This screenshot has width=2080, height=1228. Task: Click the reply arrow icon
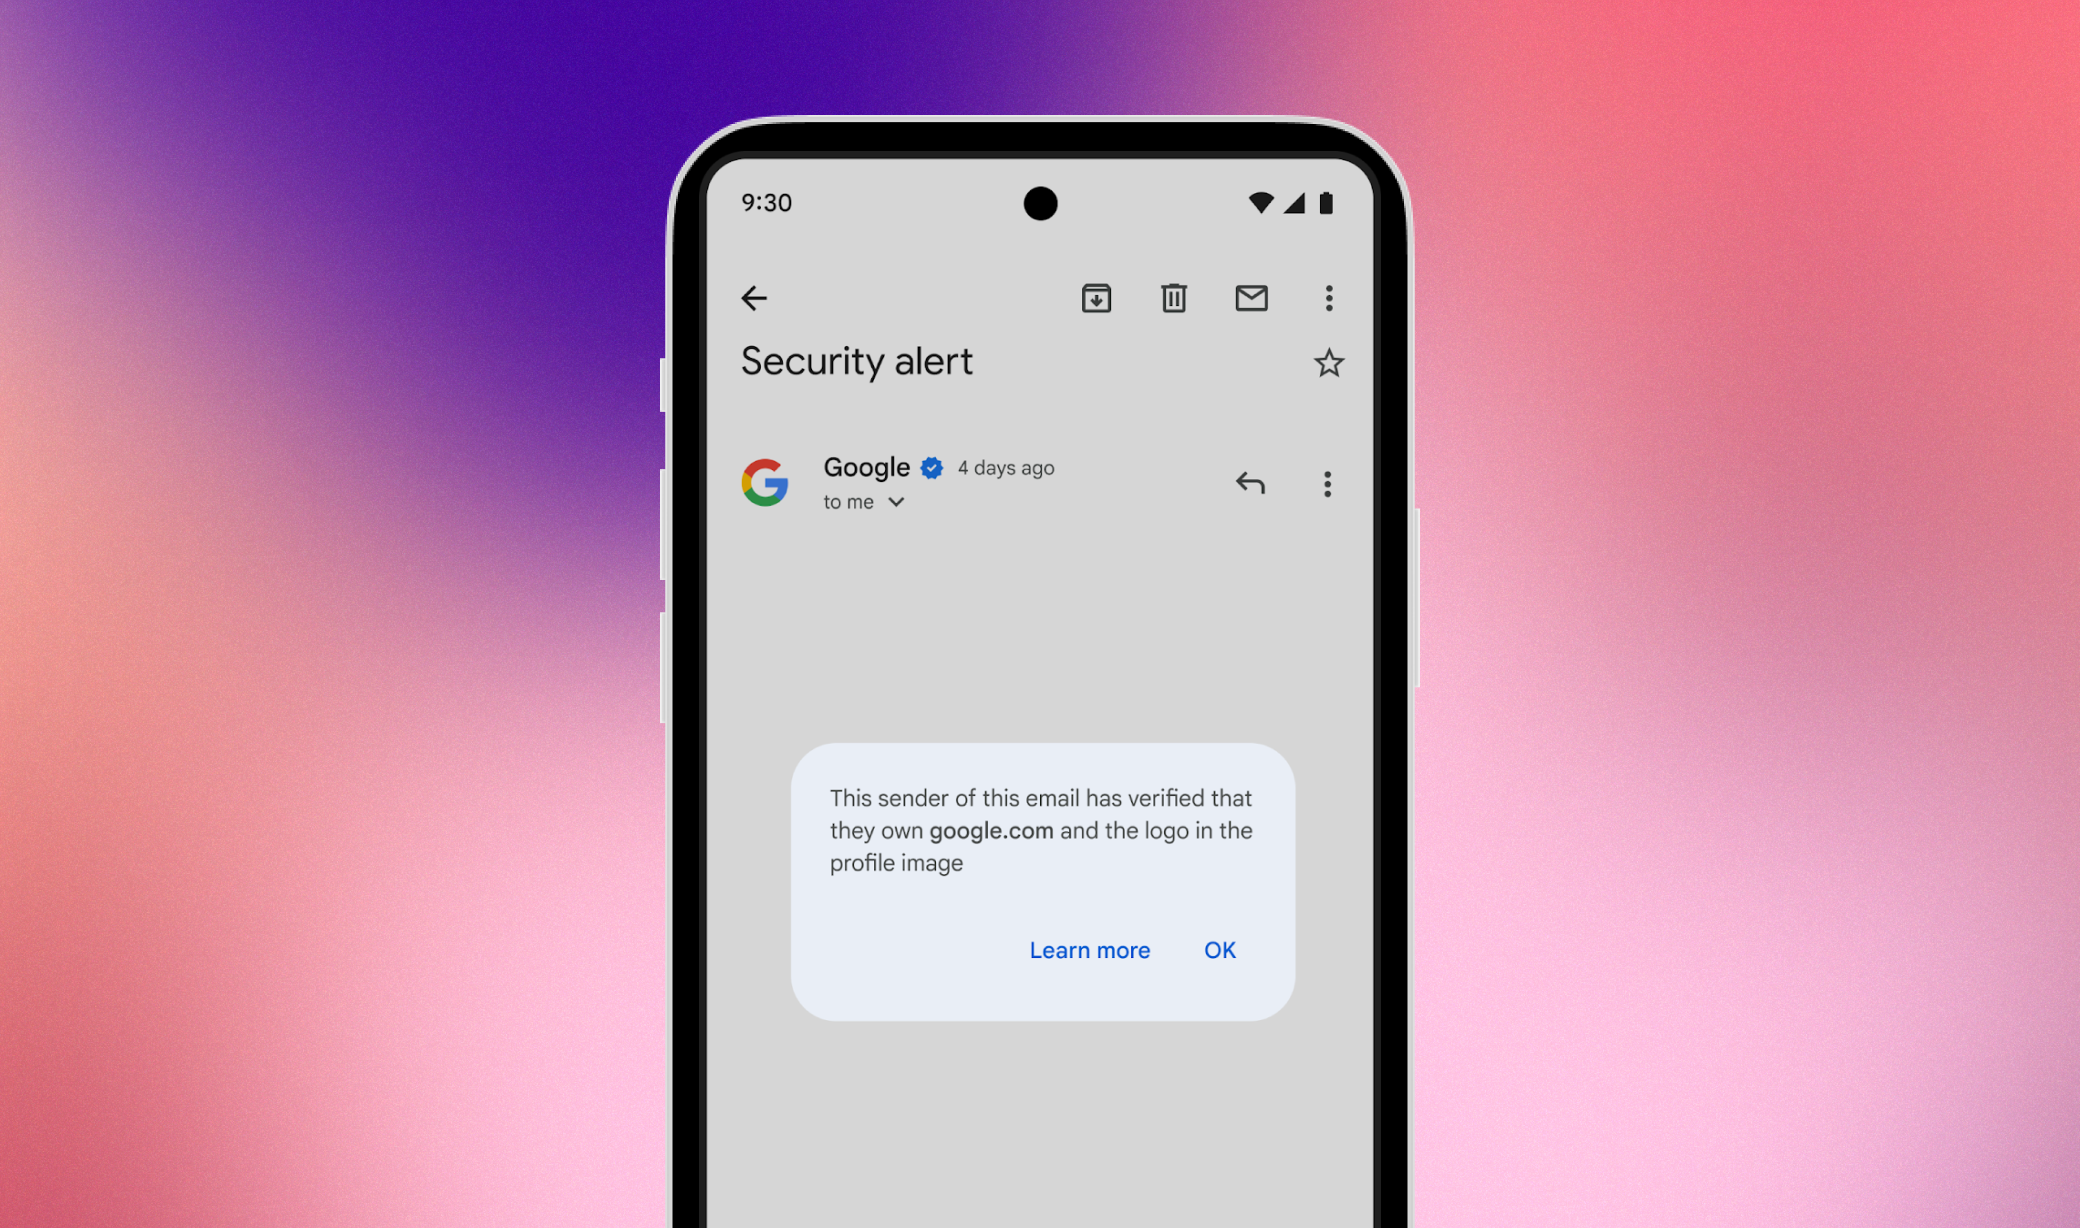(x=1250, y=482)
